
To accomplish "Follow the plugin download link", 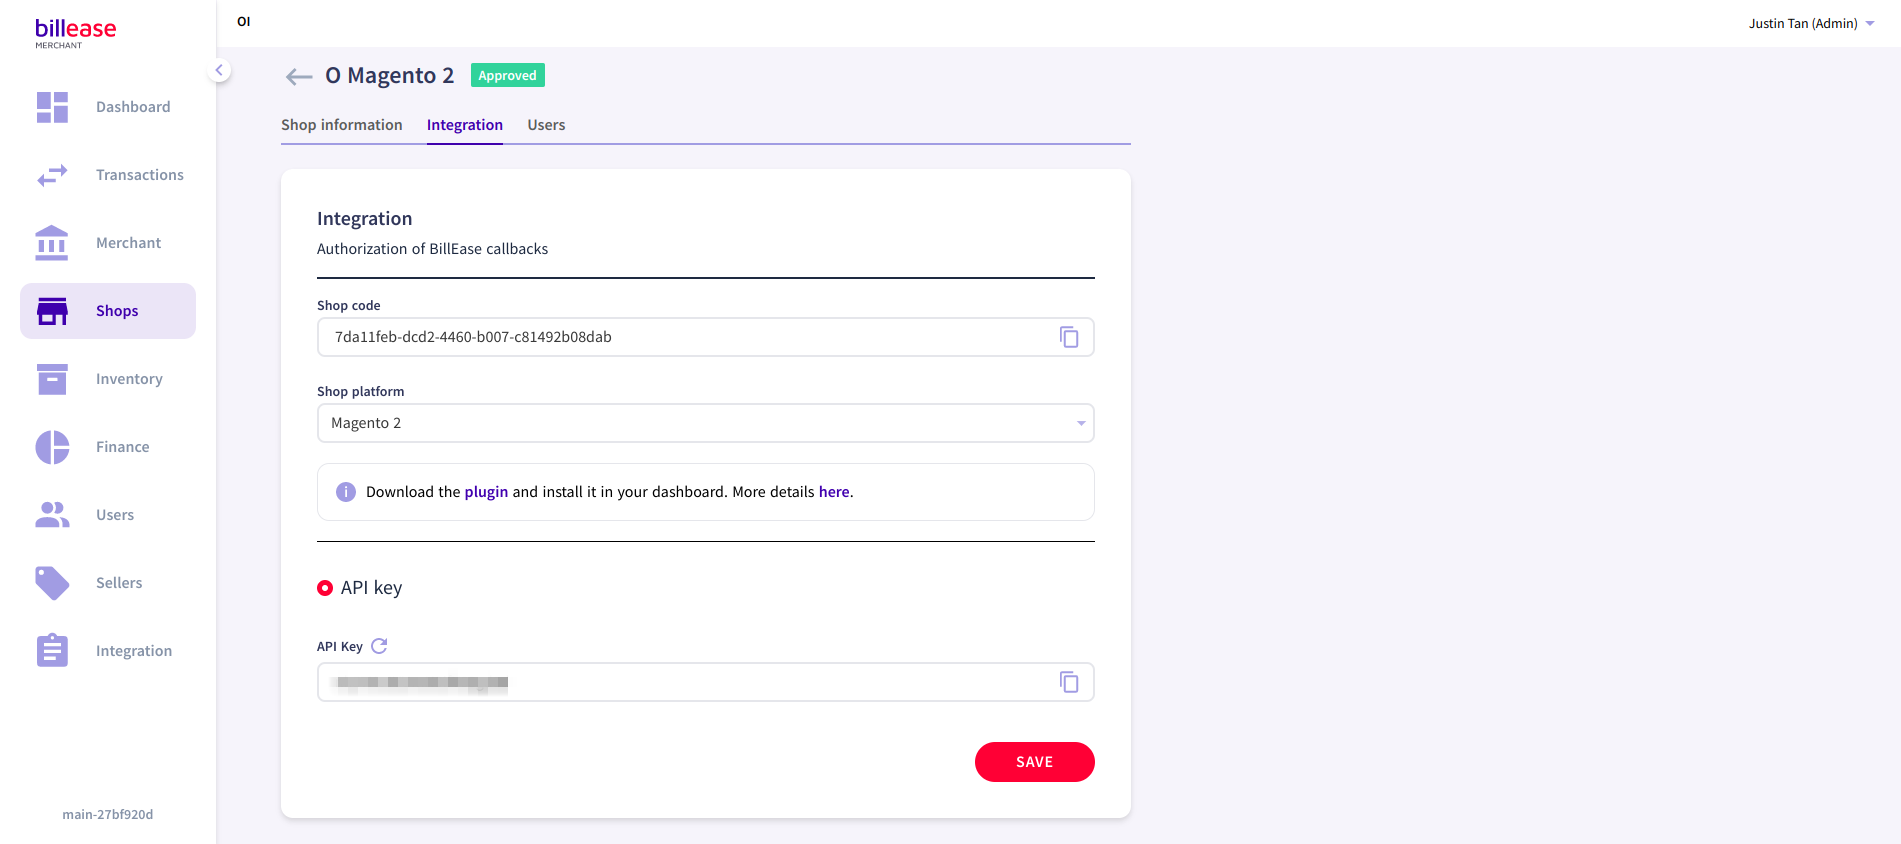I will [486, 492].
